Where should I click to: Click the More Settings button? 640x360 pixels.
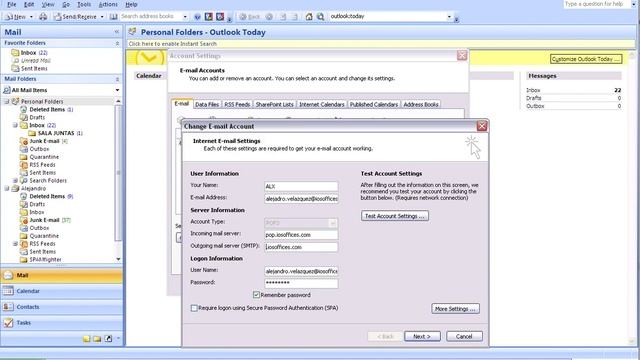click(456, 309)
